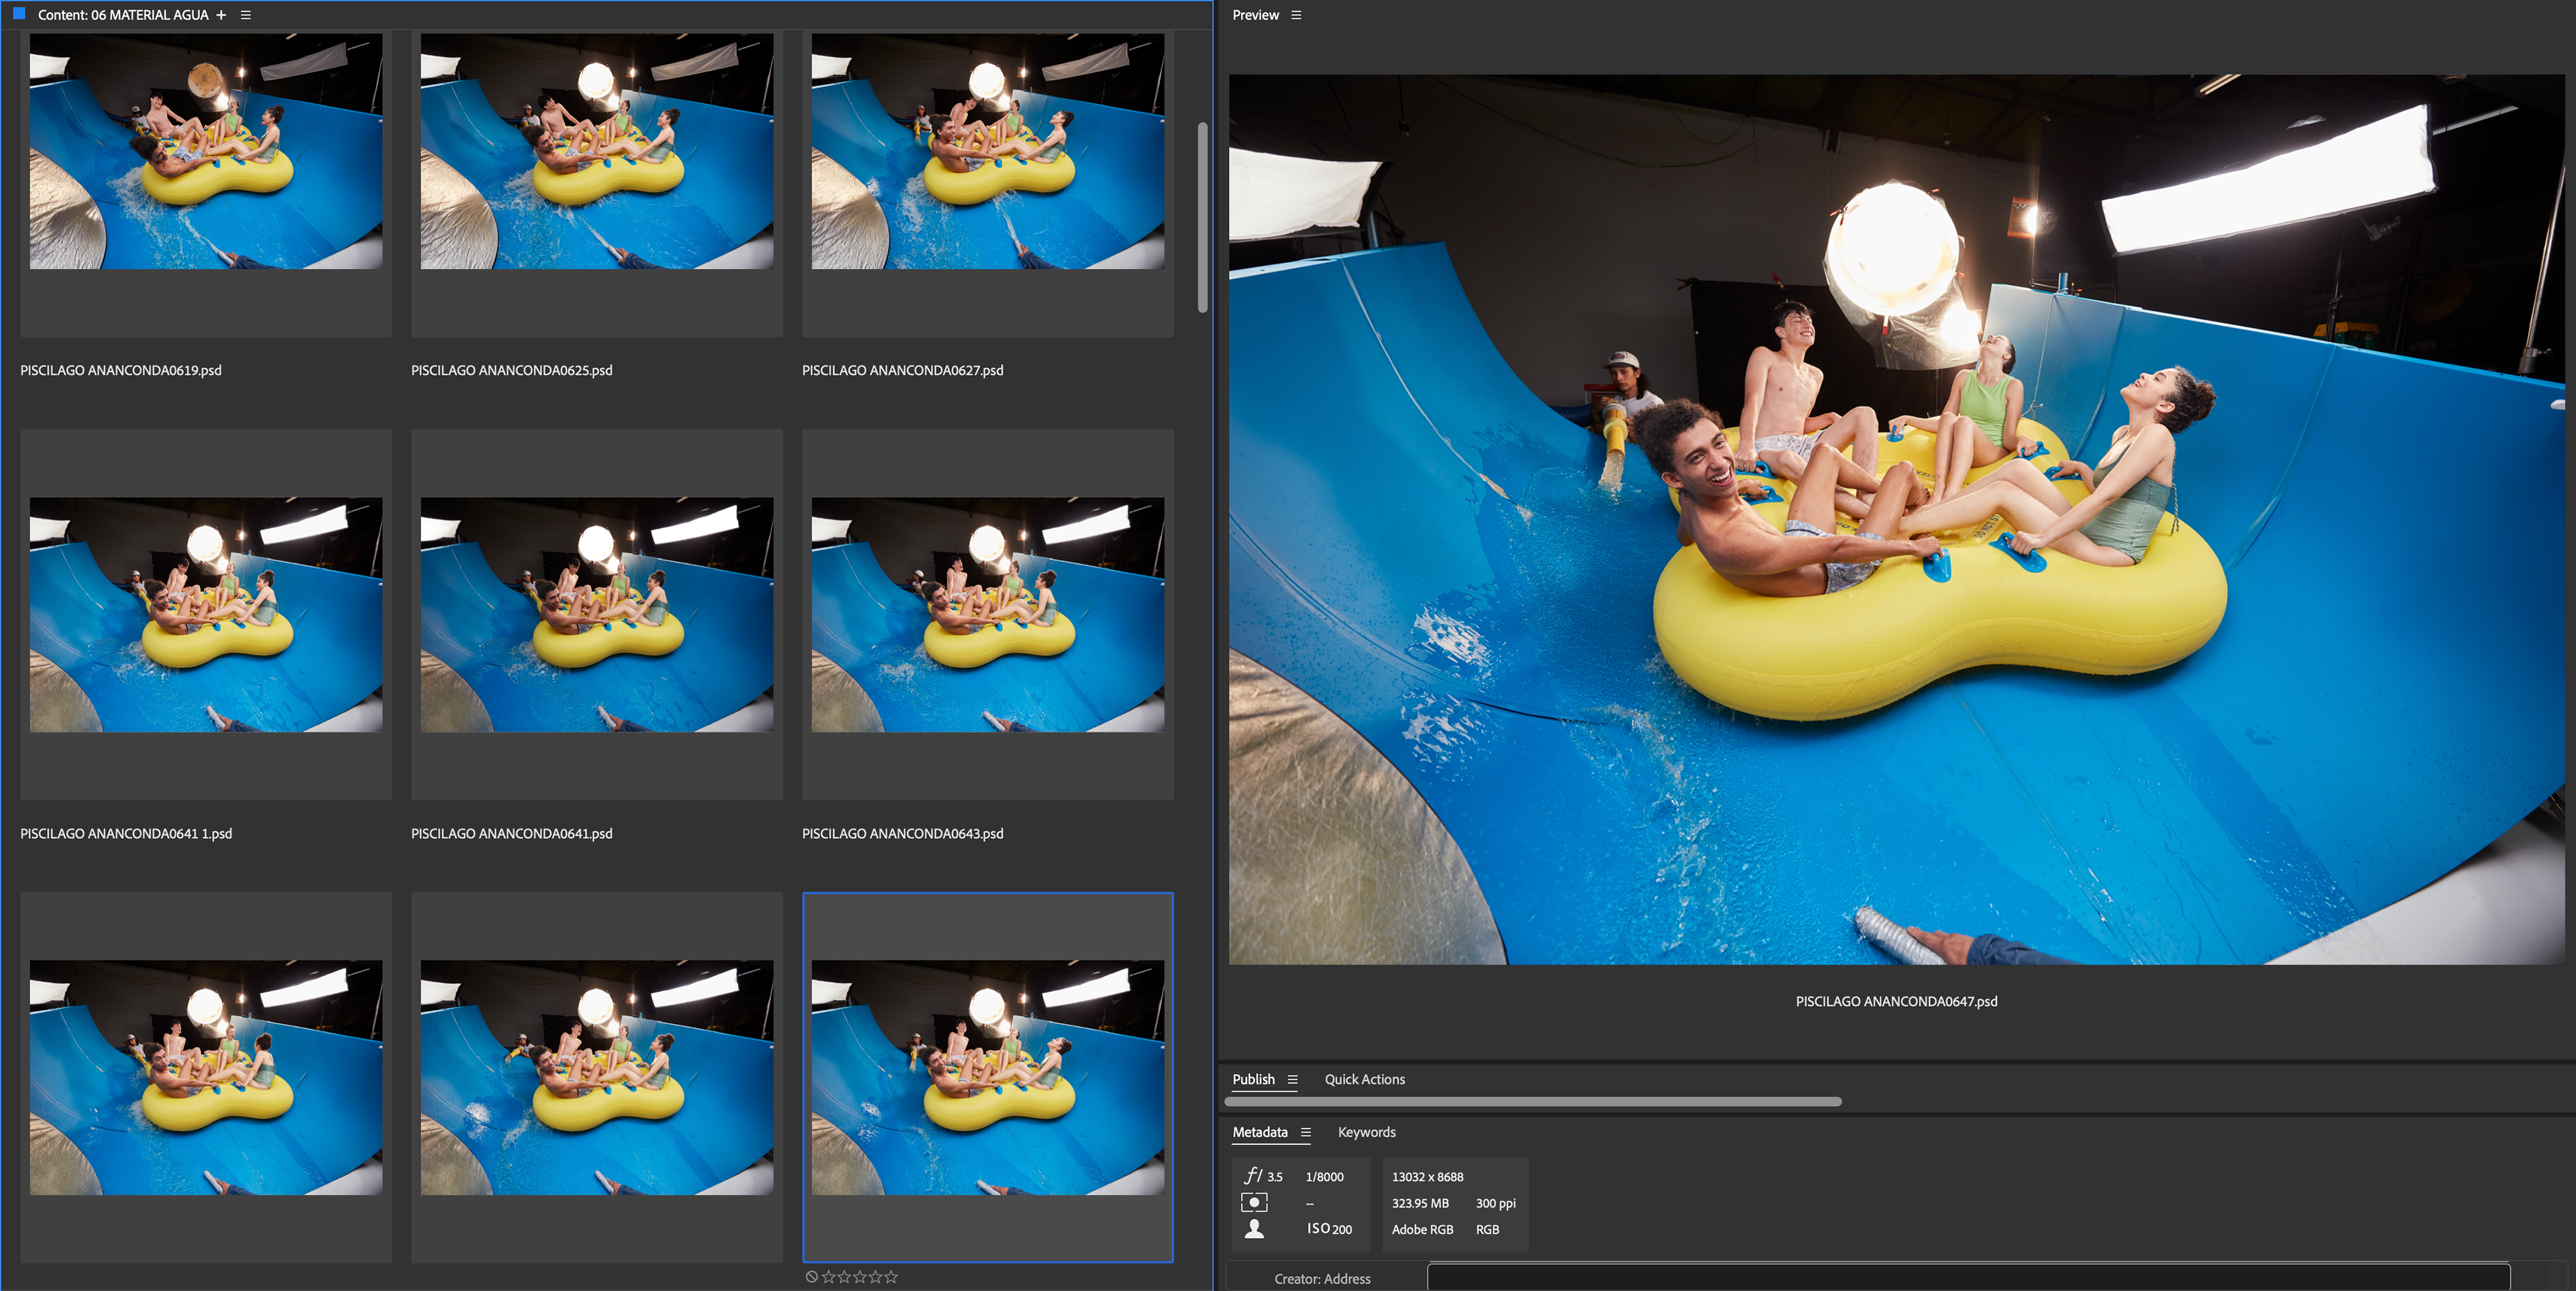Switch to the Quick Actions tab
The width and height of the screenshot is (2576, 1291).
[1364, 1079]
